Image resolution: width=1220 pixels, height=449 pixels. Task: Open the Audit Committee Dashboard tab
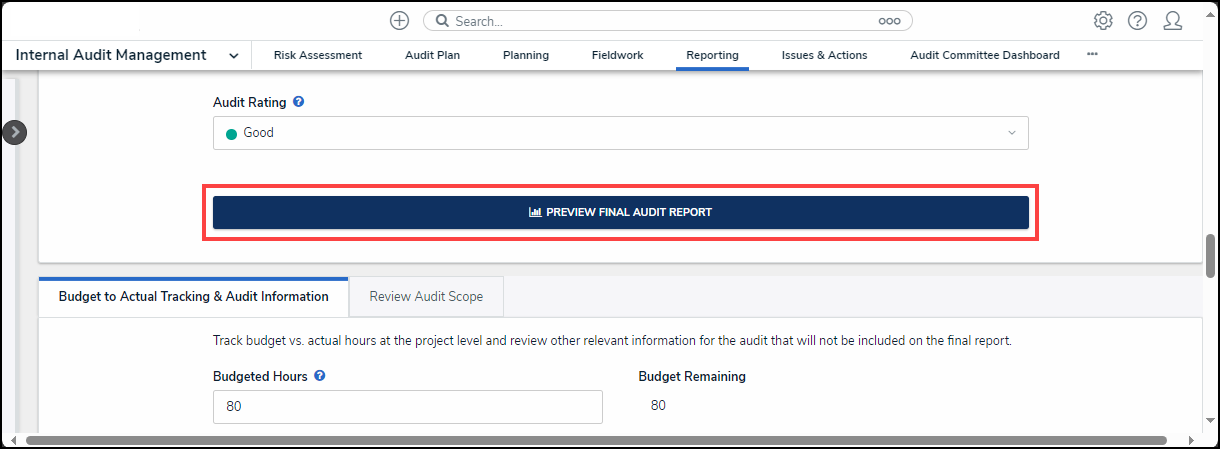pos(984,55)
